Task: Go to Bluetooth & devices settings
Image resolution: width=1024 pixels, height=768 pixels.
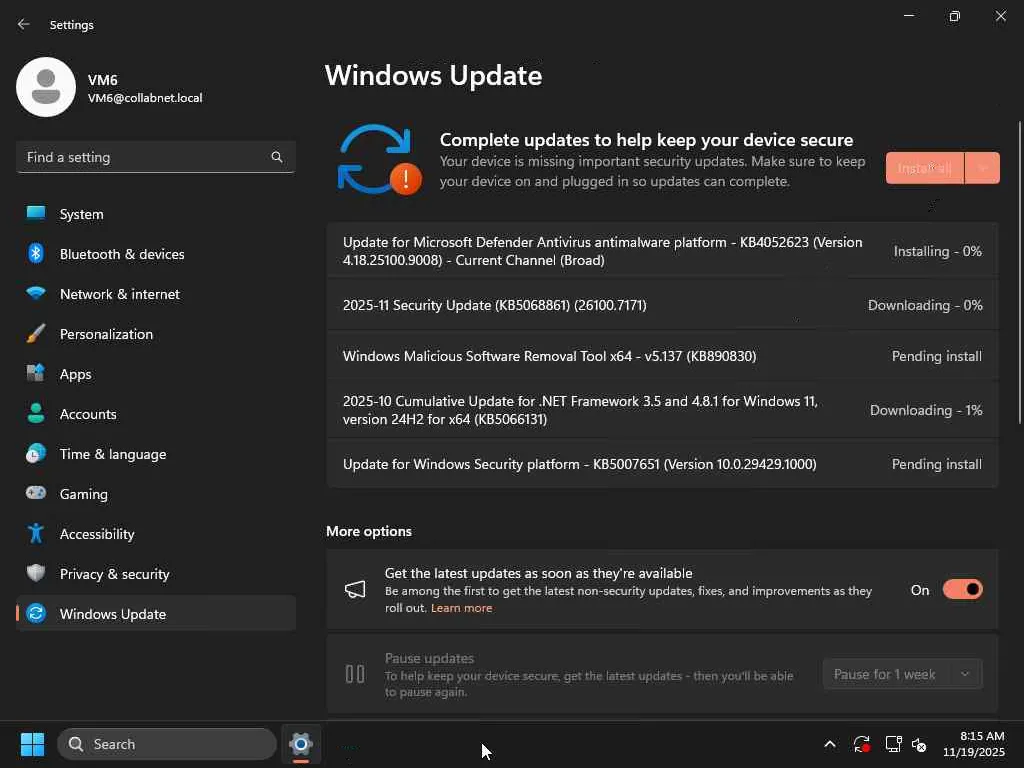Action: click(156, 253)
